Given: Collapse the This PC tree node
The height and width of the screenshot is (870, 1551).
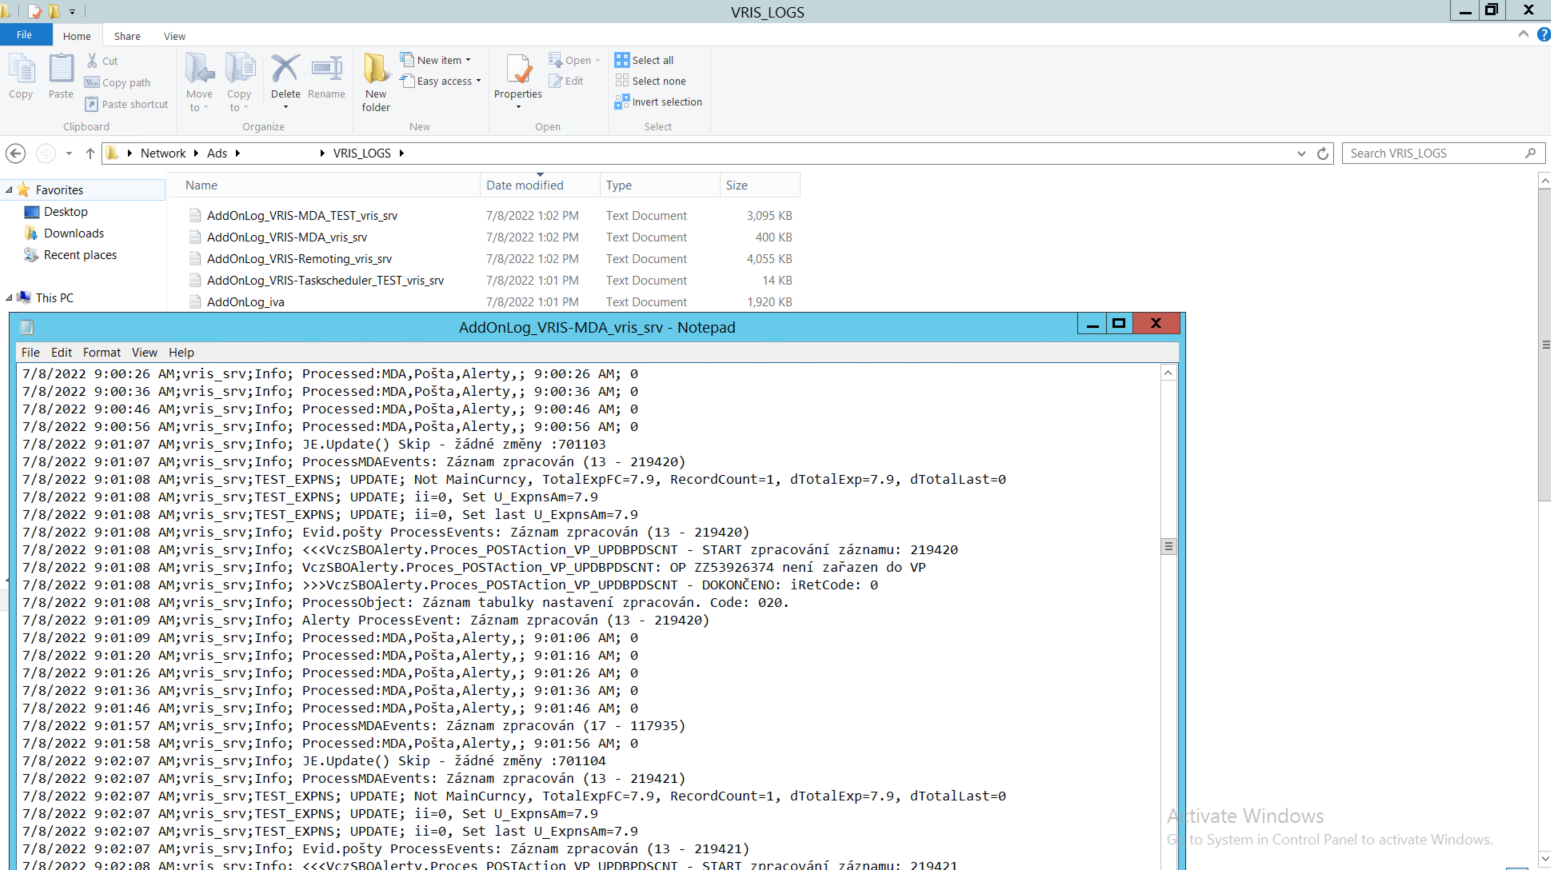Looking at the screenshot, I should click(x=9, y=298).
